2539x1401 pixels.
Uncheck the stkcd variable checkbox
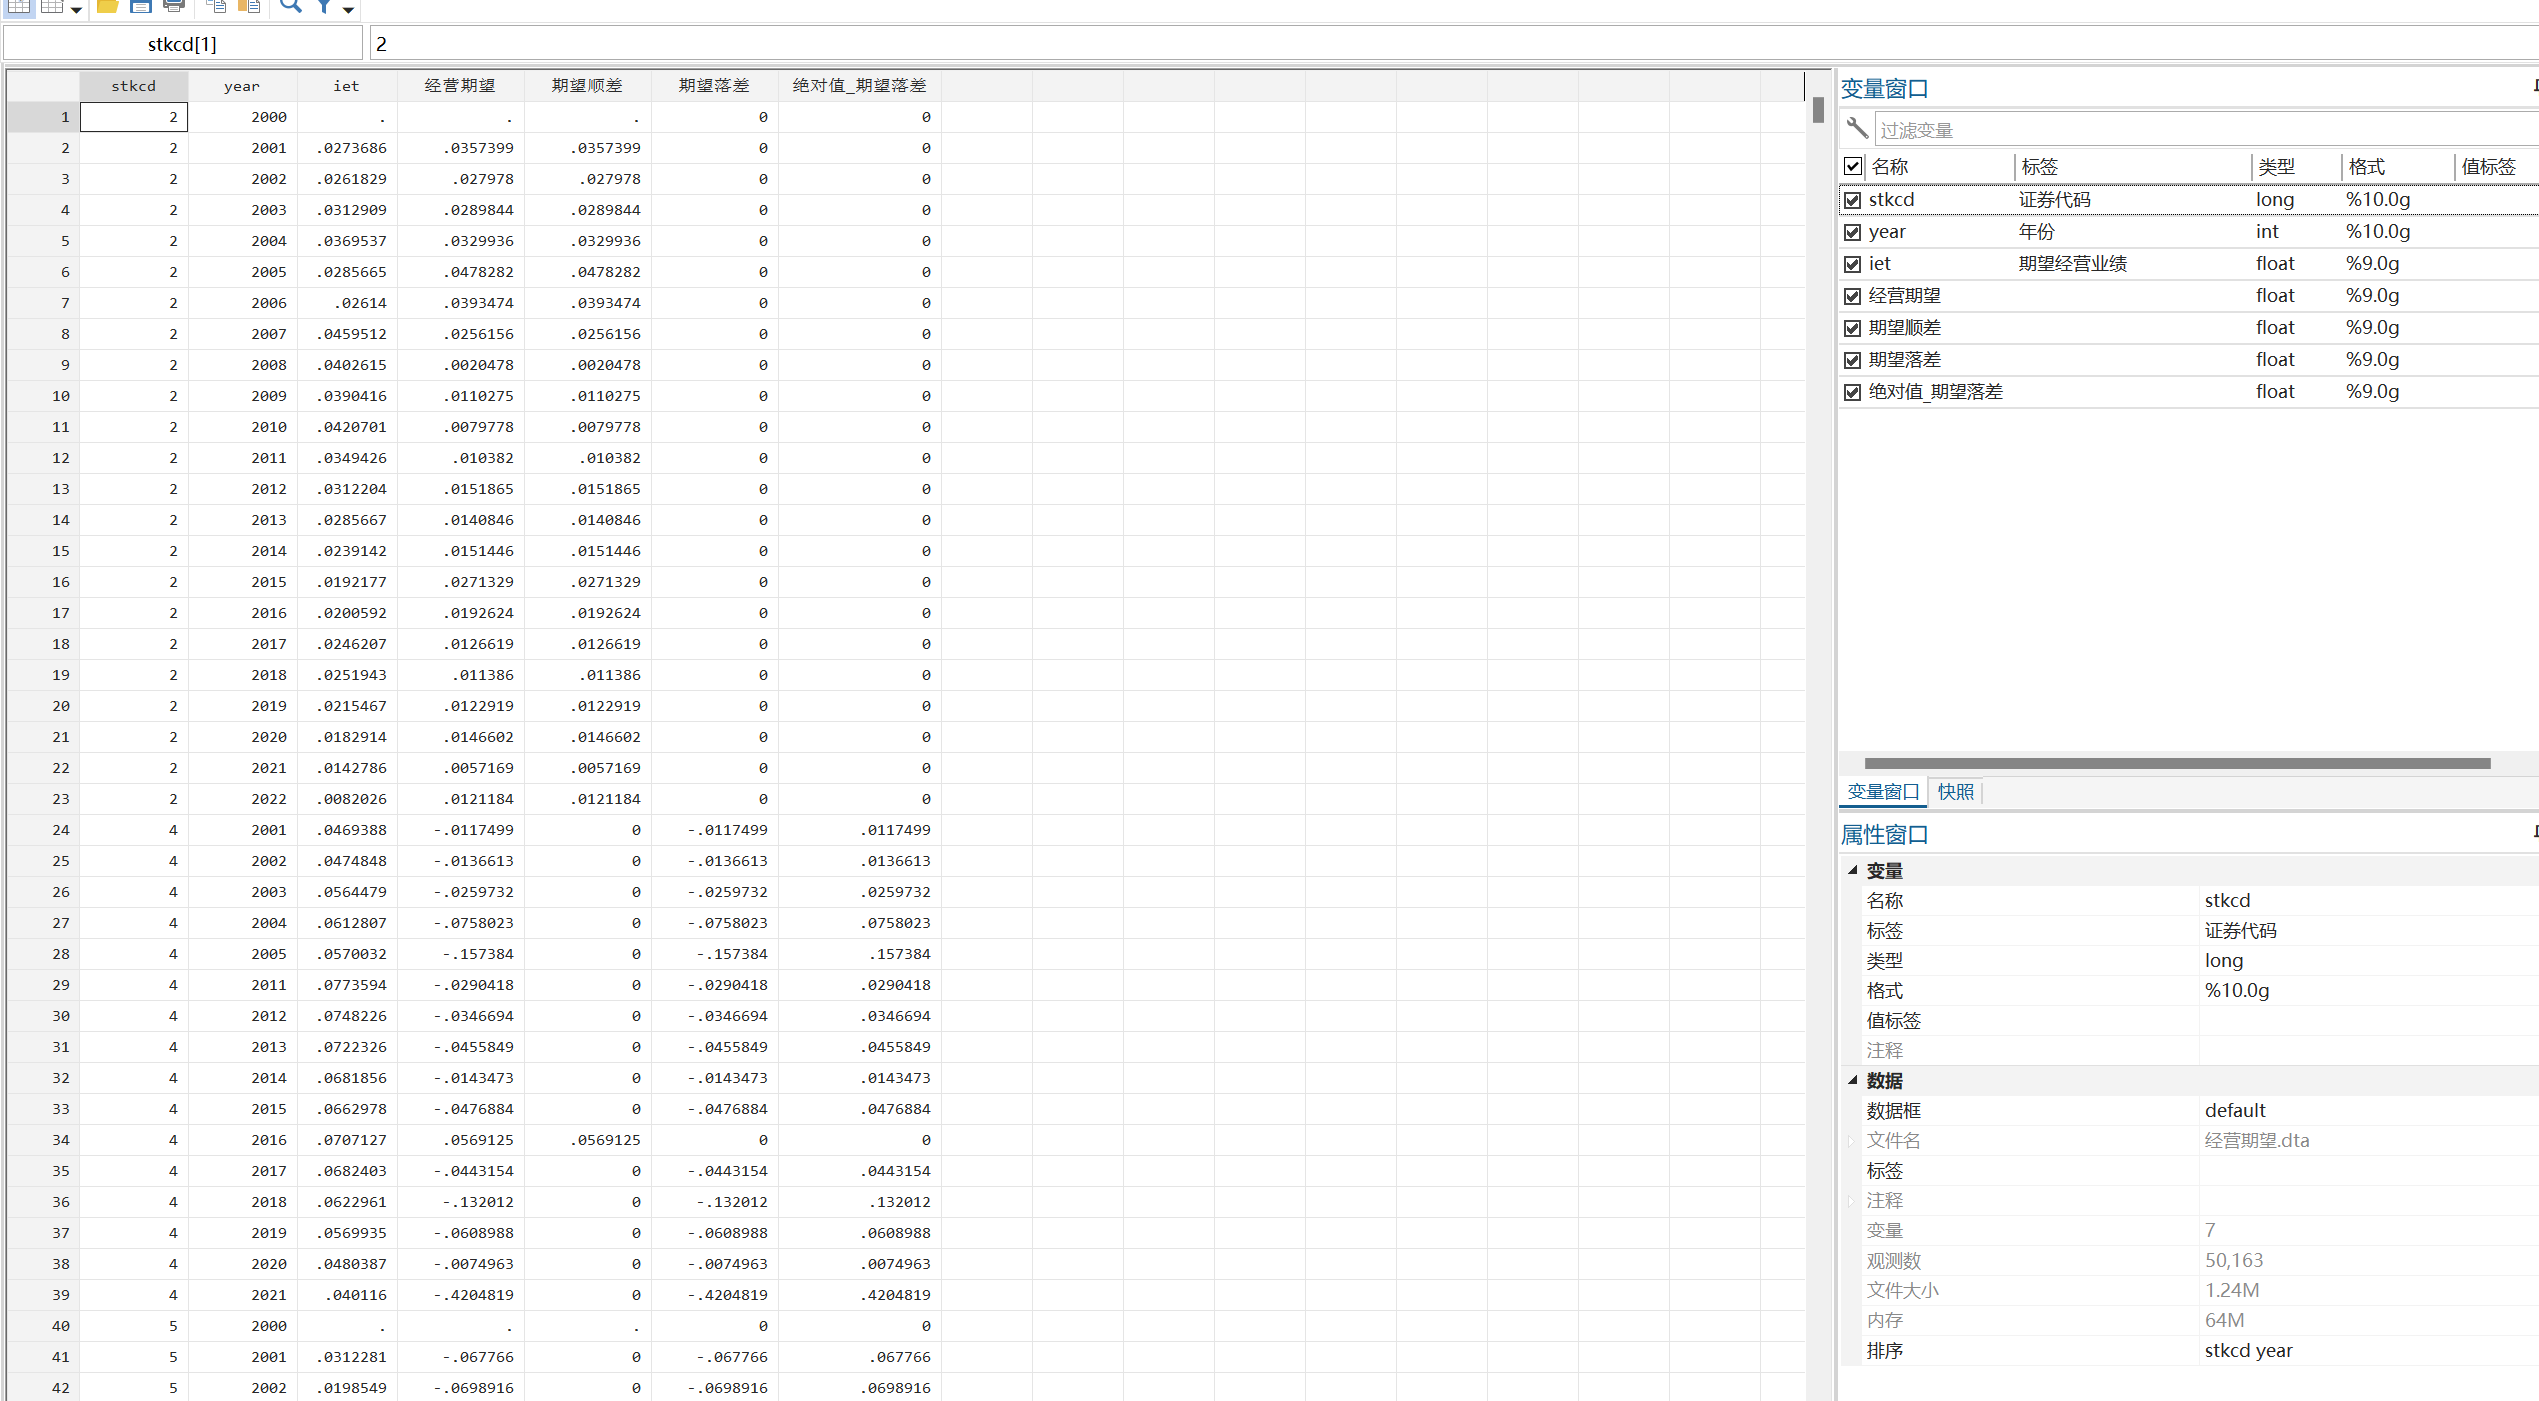coord(1852,200)
